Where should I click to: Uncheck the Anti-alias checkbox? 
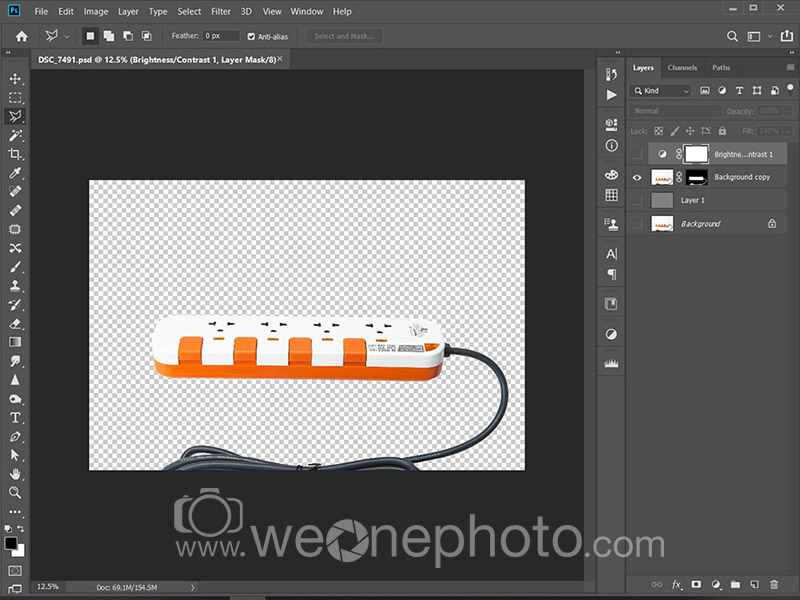[251, 36]
